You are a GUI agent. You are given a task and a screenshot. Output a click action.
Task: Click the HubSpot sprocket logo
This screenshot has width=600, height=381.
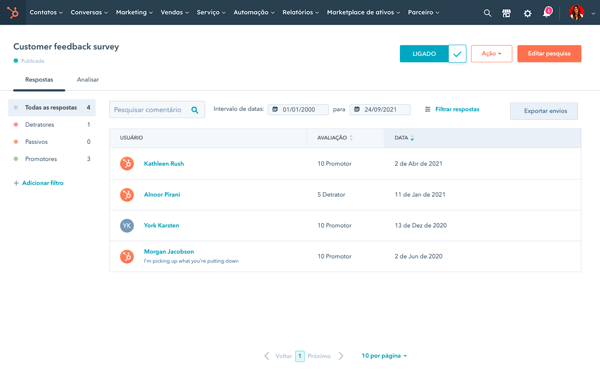pyautogui.click(x=13, y=13)
